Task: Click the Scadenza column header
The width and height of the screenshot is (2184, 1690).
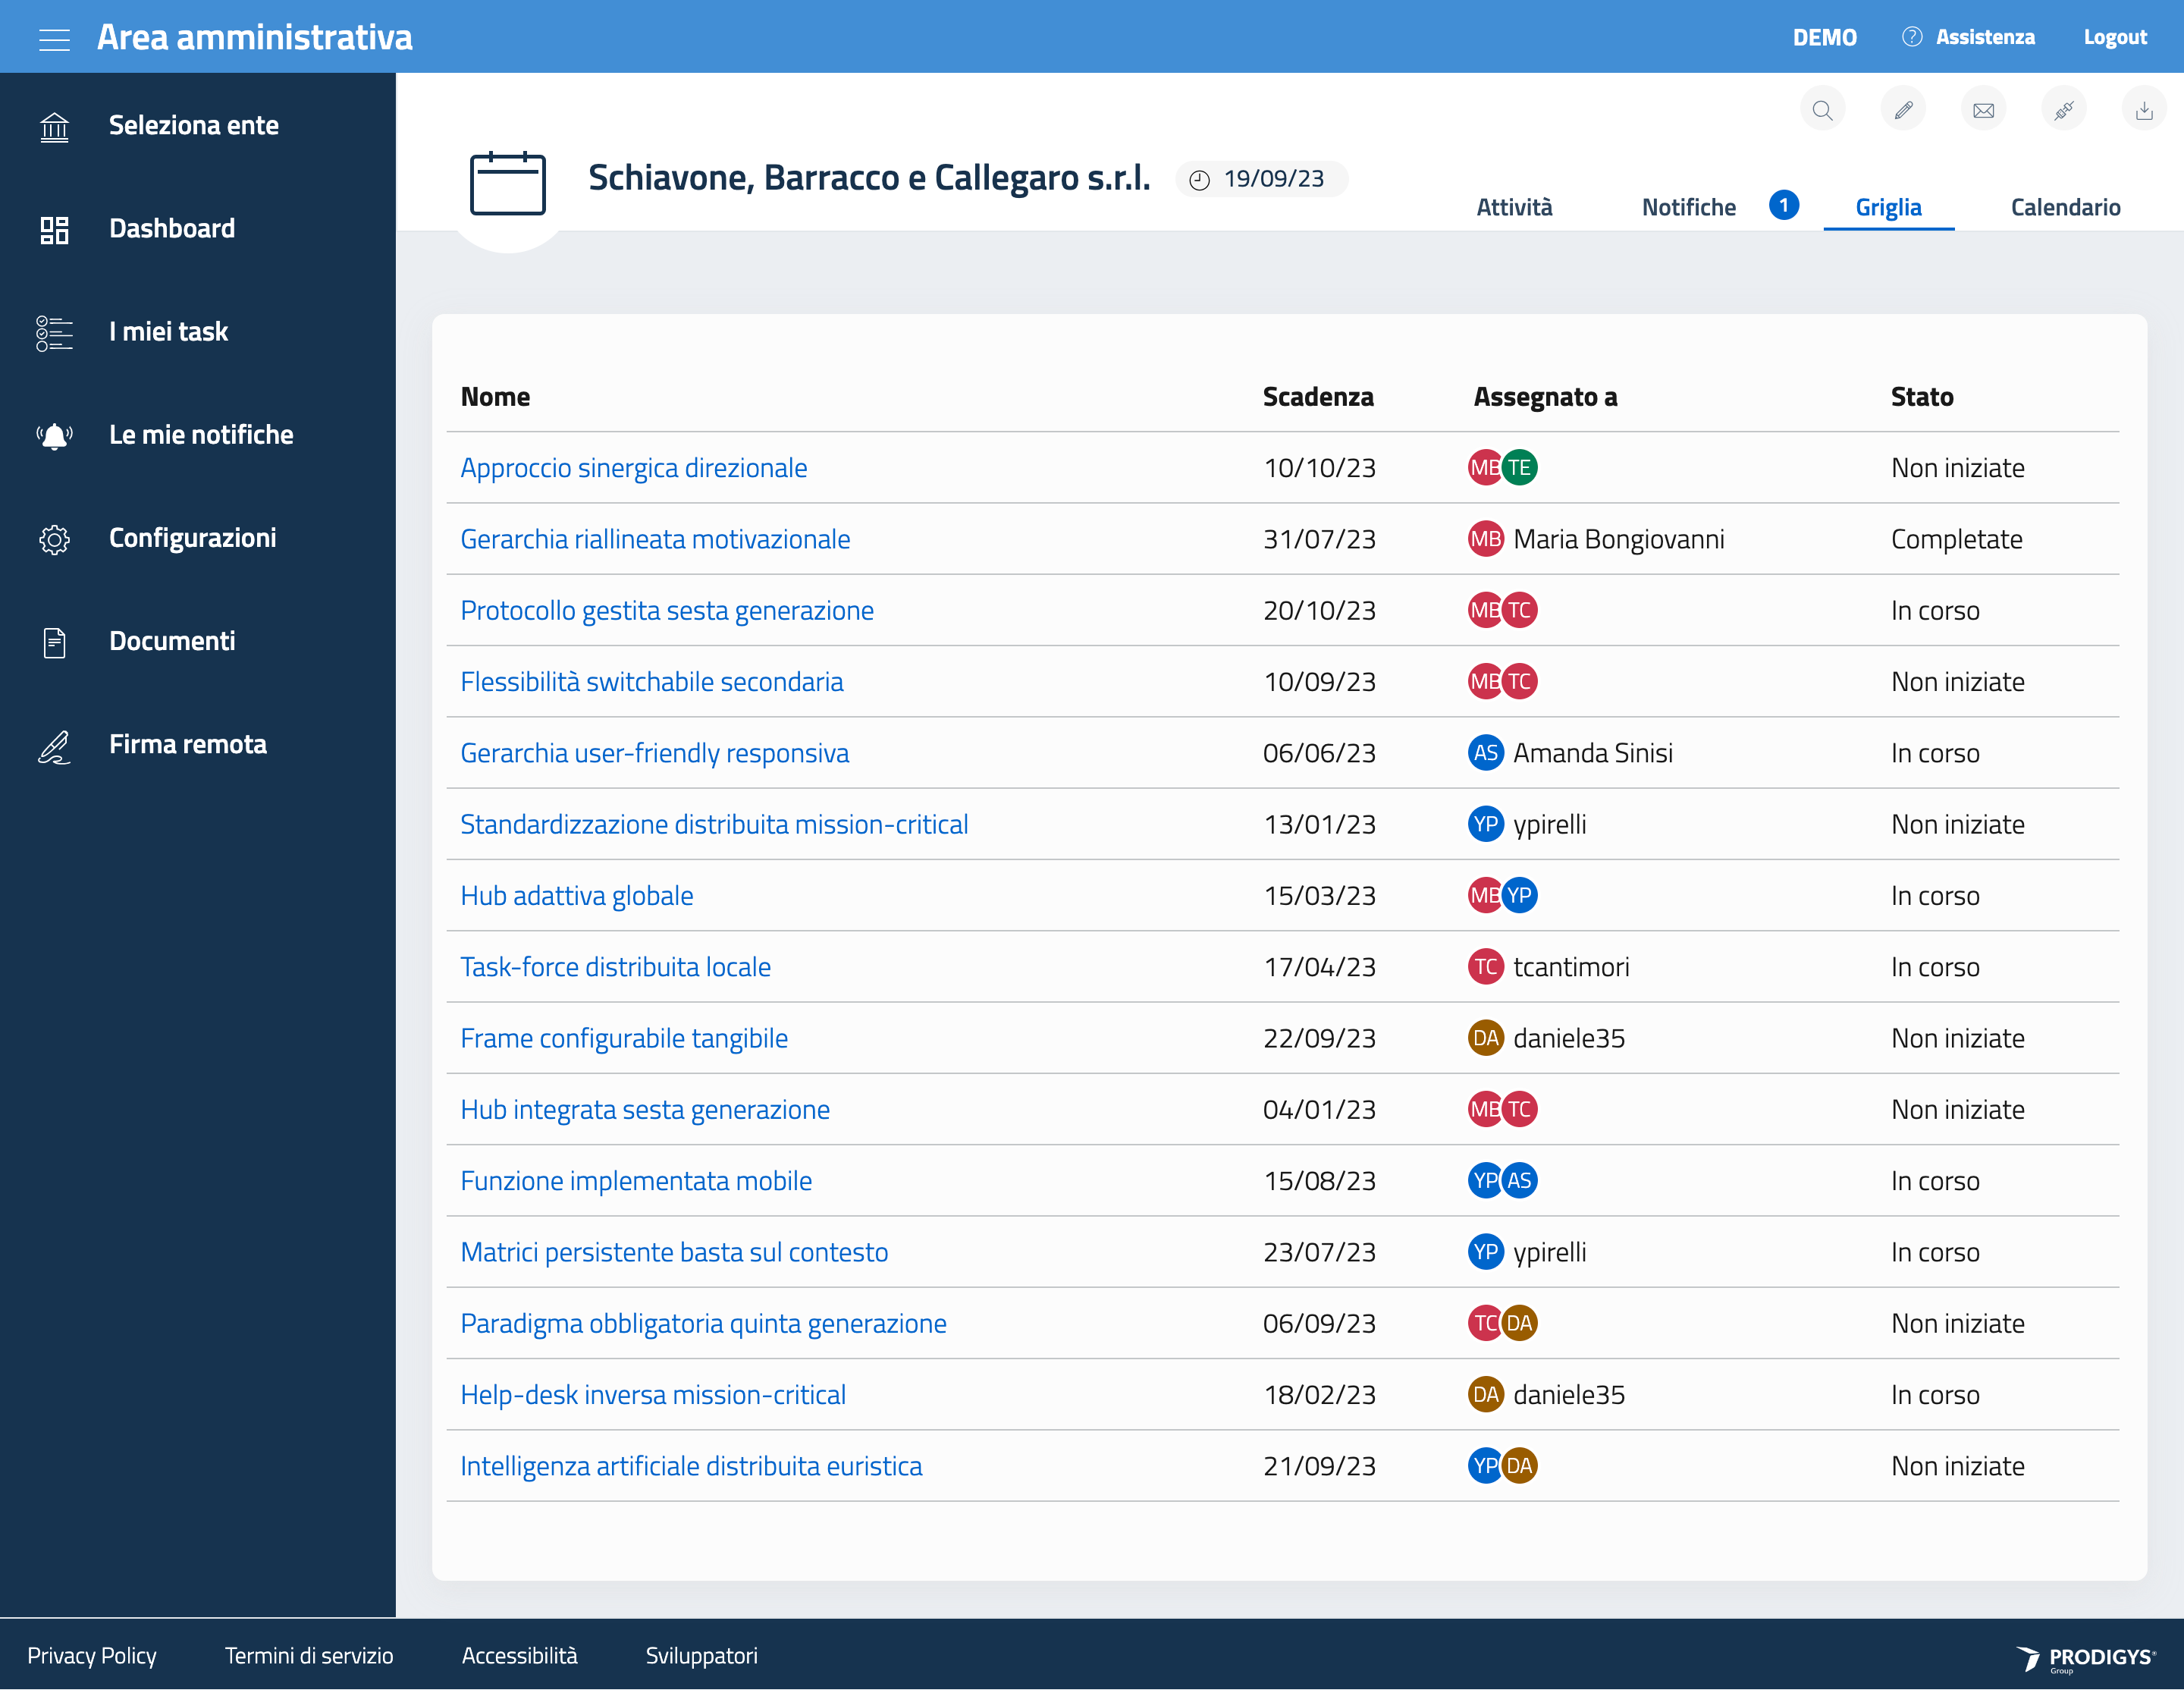Action: [x=1317, y=397]
